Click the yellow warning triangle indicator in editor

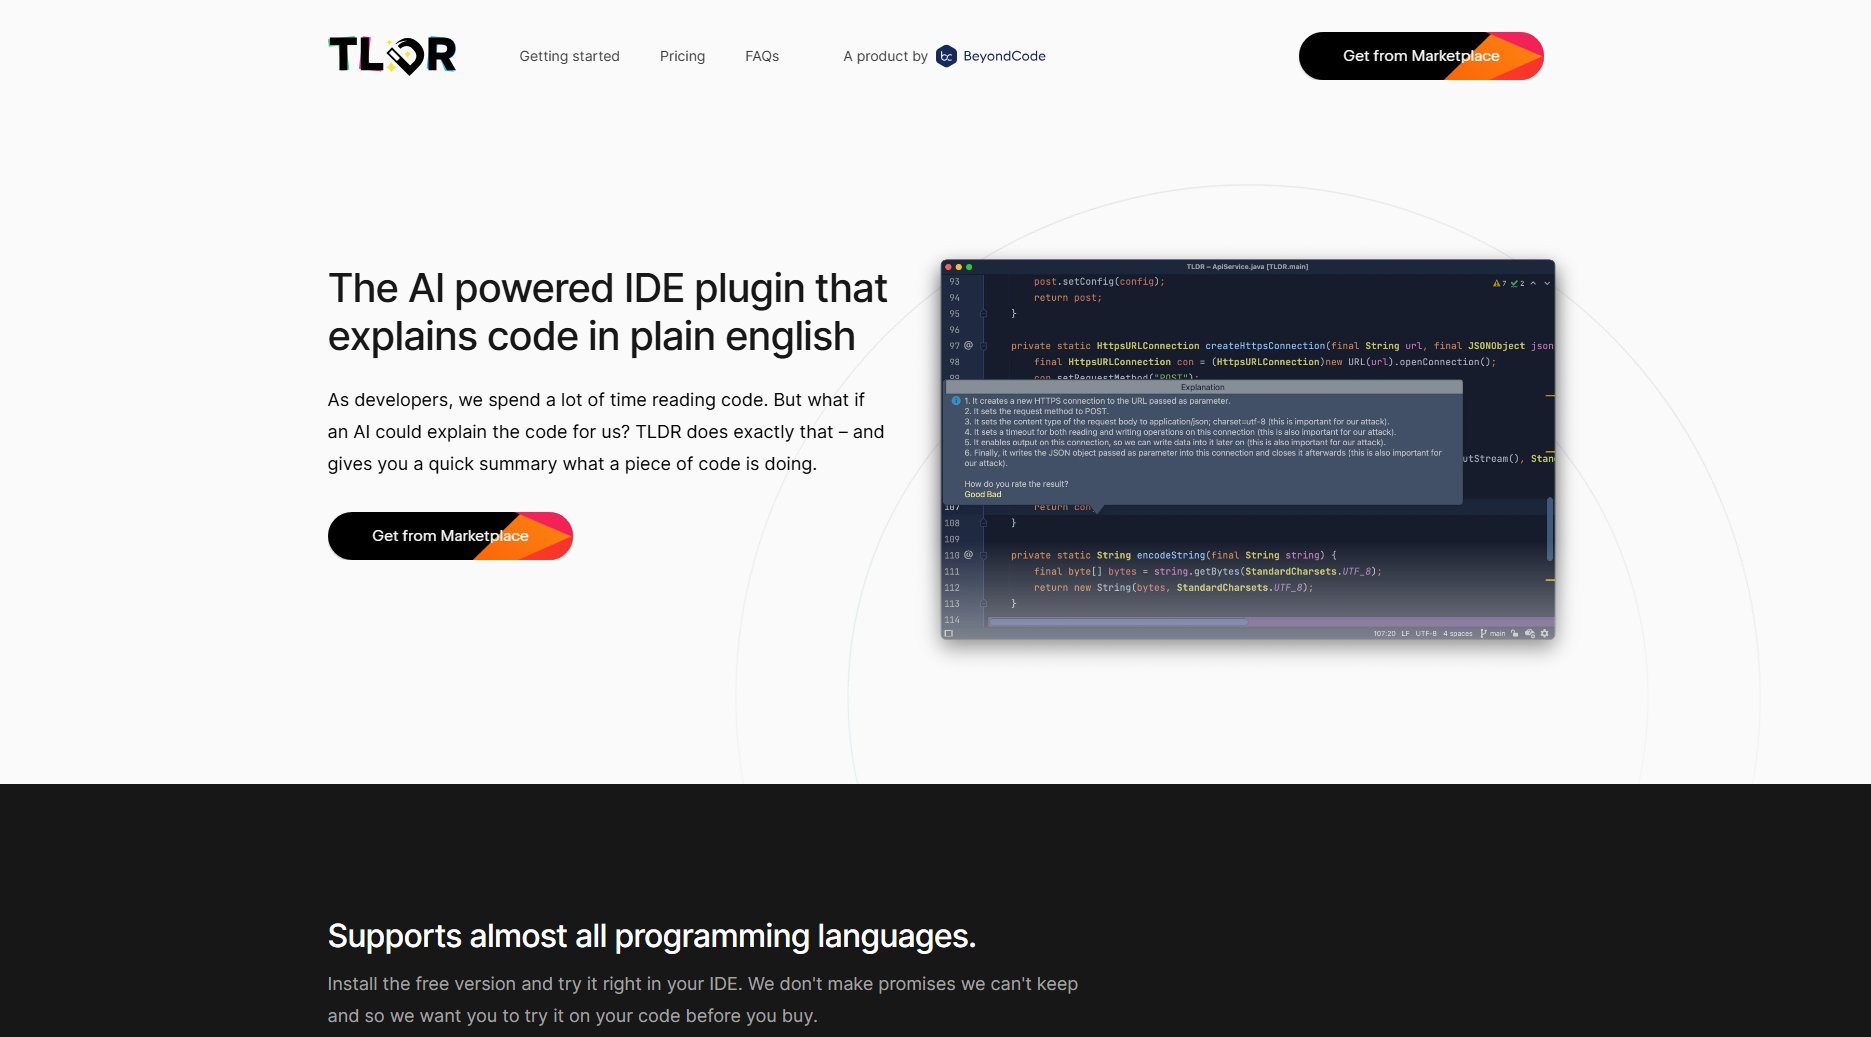1497,284
